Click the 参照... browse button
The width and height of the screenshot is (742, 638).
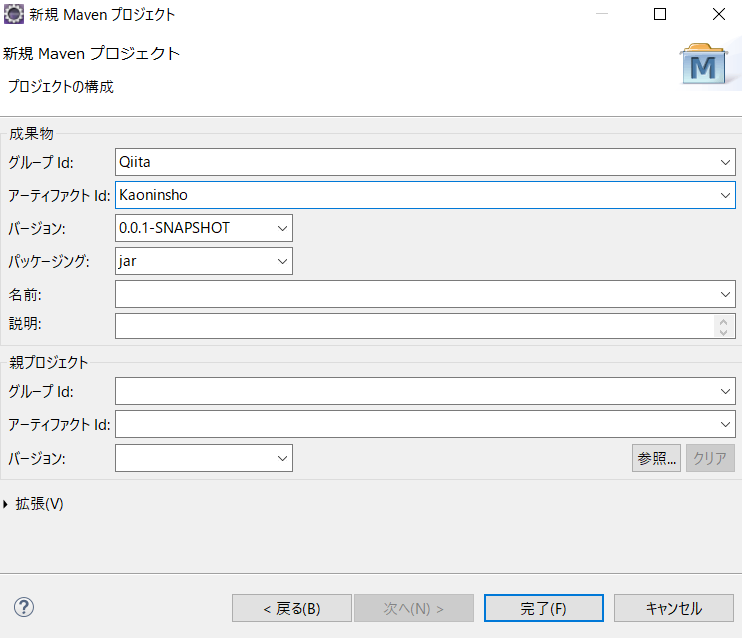click(x=656, y=458)
